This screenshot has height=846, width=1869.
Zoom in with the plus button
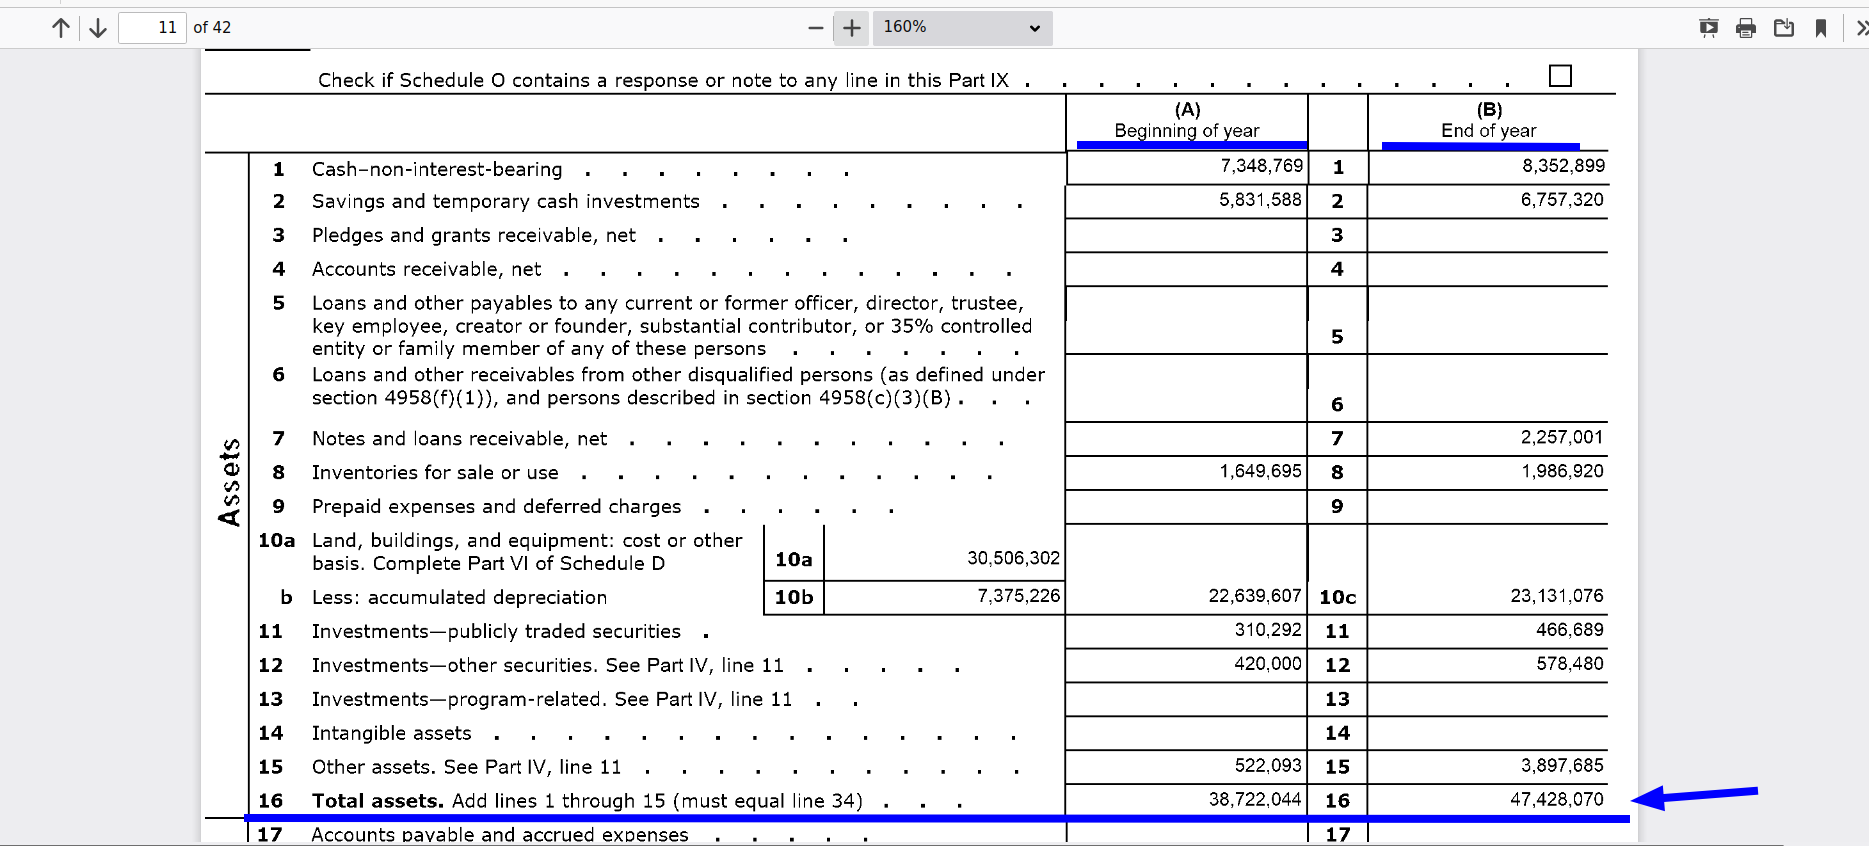coord(851,28)
